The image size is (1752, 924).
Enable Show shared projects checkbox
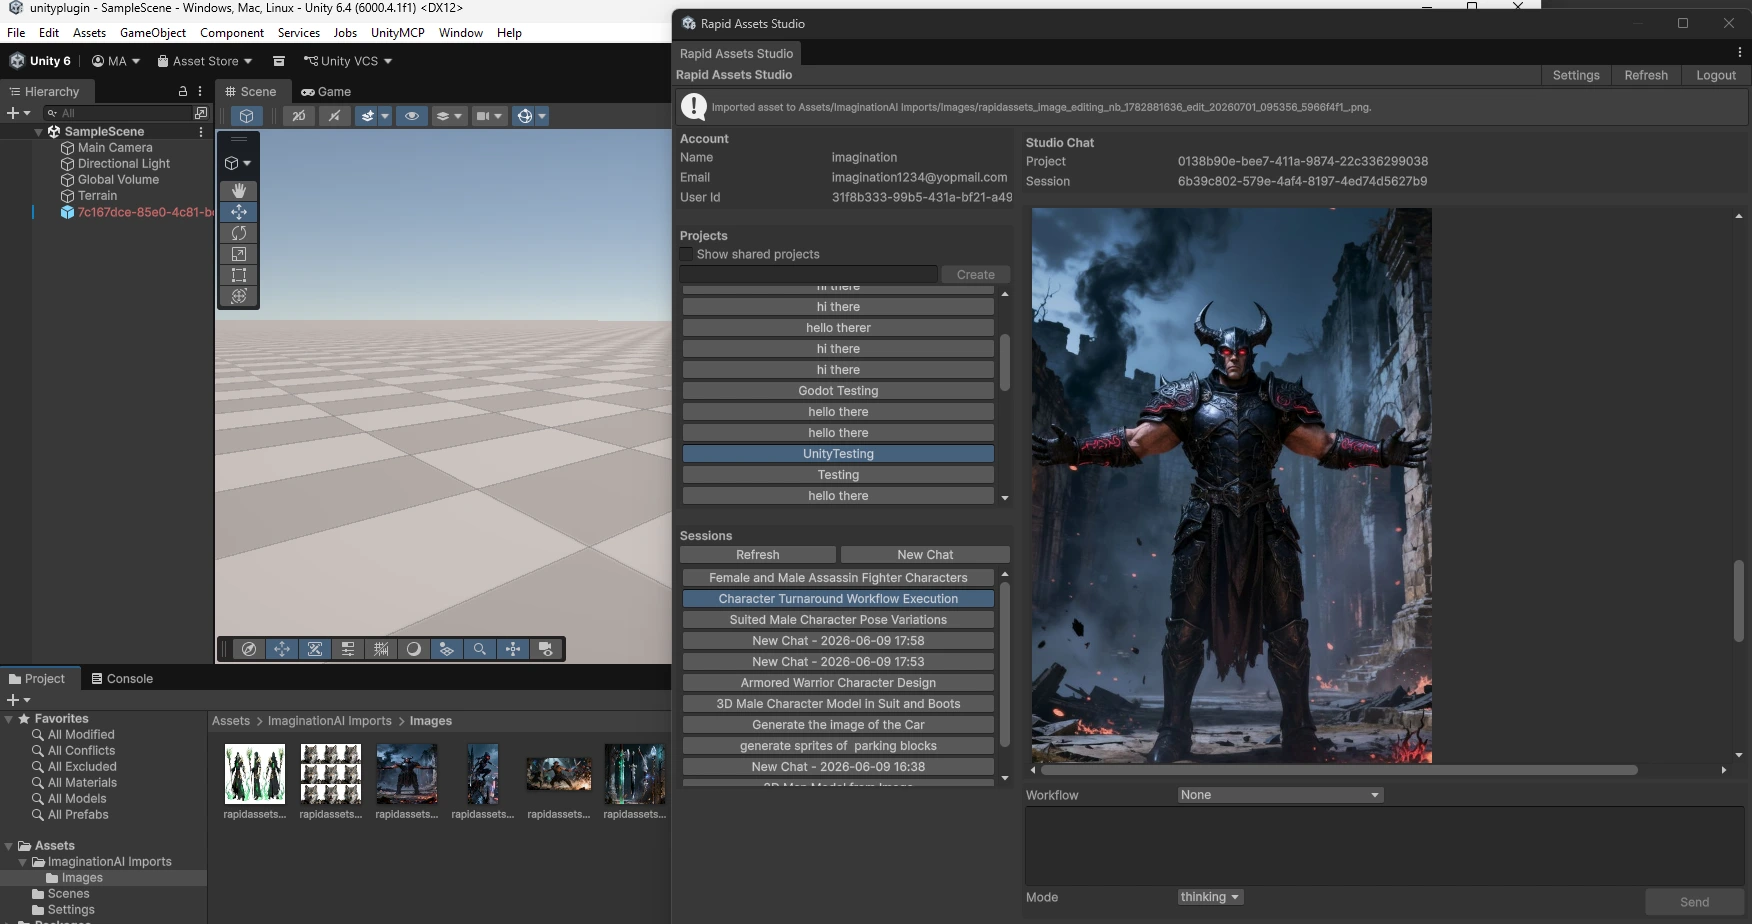click(x=686, y=255)
